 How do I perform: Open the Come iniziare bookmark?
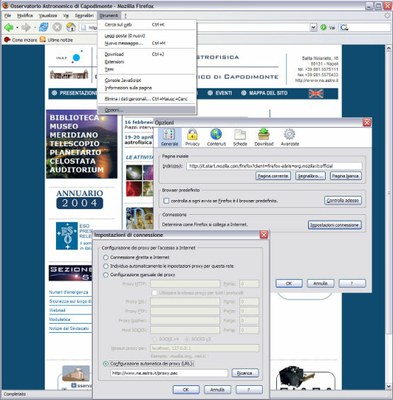21,40
